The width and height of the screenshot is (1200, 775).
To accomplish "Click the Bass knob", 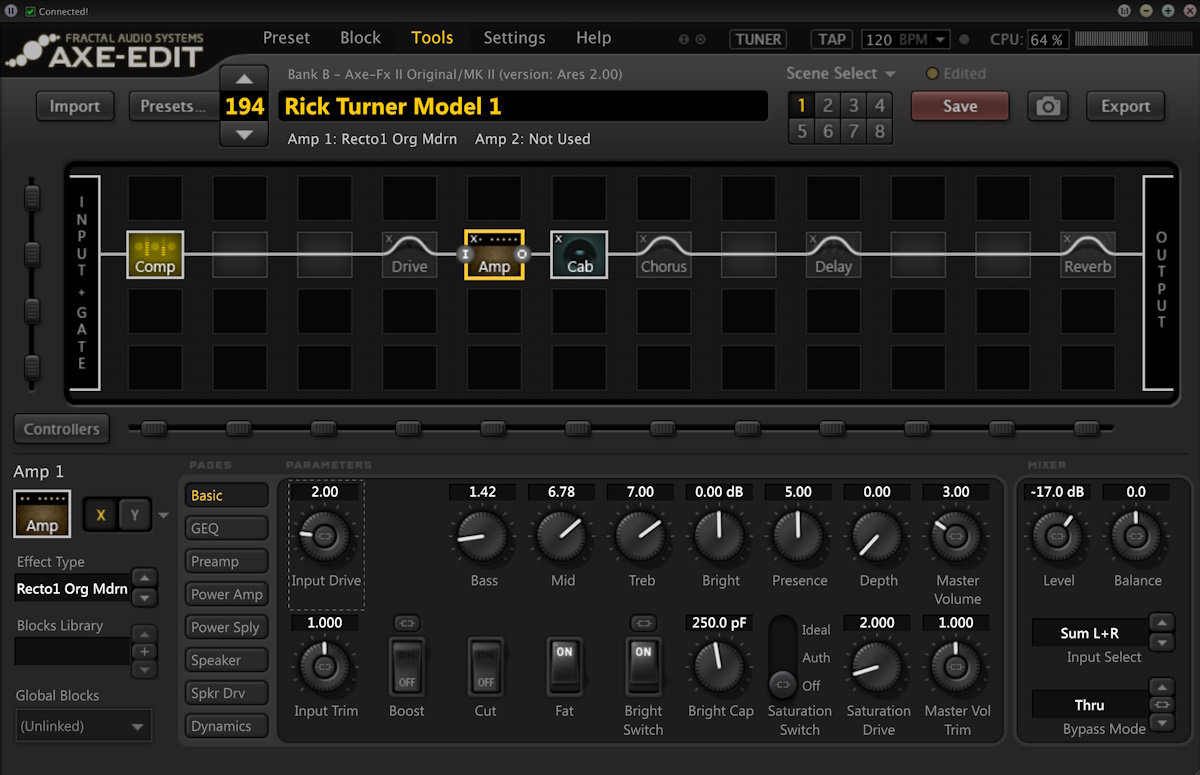I will (483, 537).
